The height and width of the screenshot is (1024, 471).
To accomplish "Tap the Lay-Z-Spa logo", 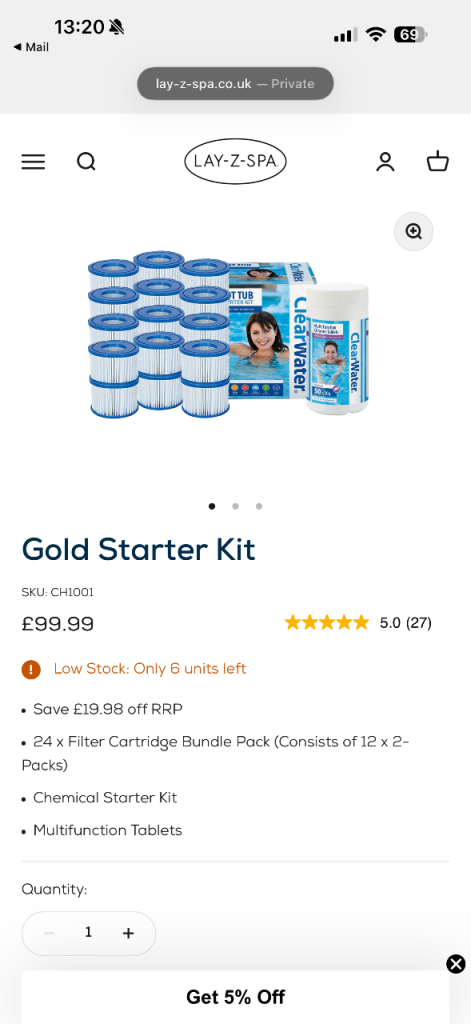I will coord(235,161).
